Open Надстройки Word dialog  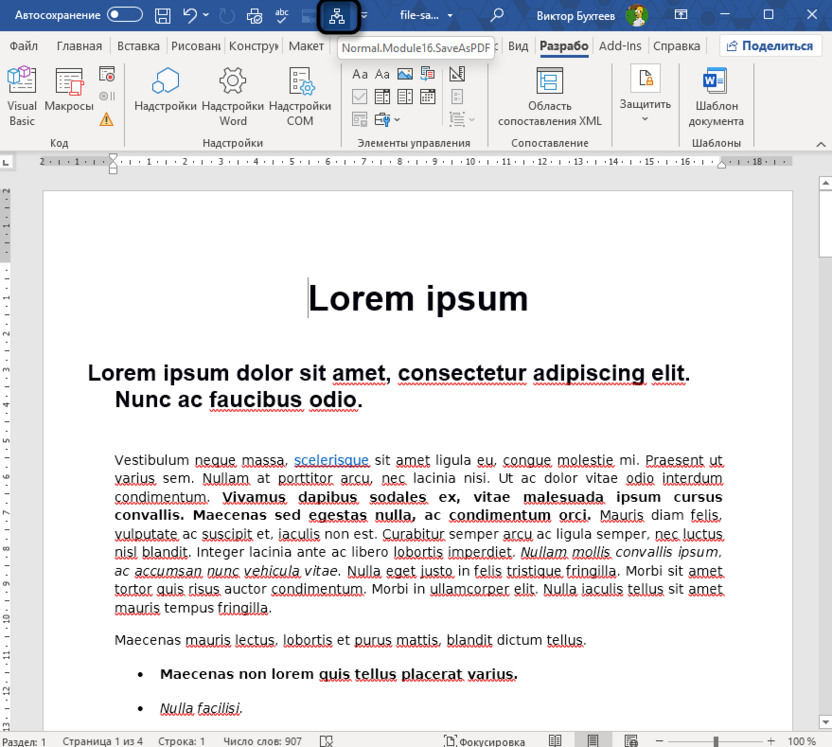click(x=232, y=96)
